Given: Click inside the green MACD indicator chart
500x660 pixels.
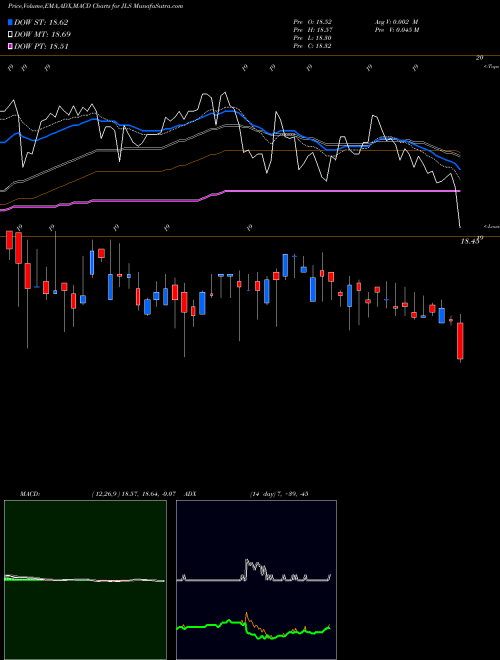Looking at the screenshot, I should coord(85,580).
